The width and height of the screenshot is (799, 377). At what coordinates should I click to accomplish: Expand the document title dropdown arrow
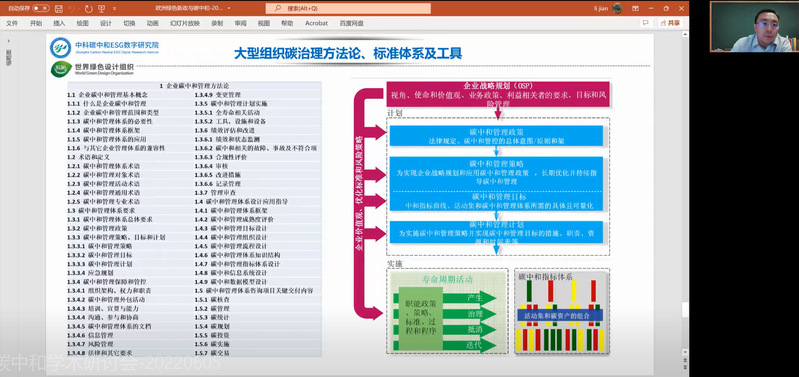pyautogui.click(x=229, y=9)
